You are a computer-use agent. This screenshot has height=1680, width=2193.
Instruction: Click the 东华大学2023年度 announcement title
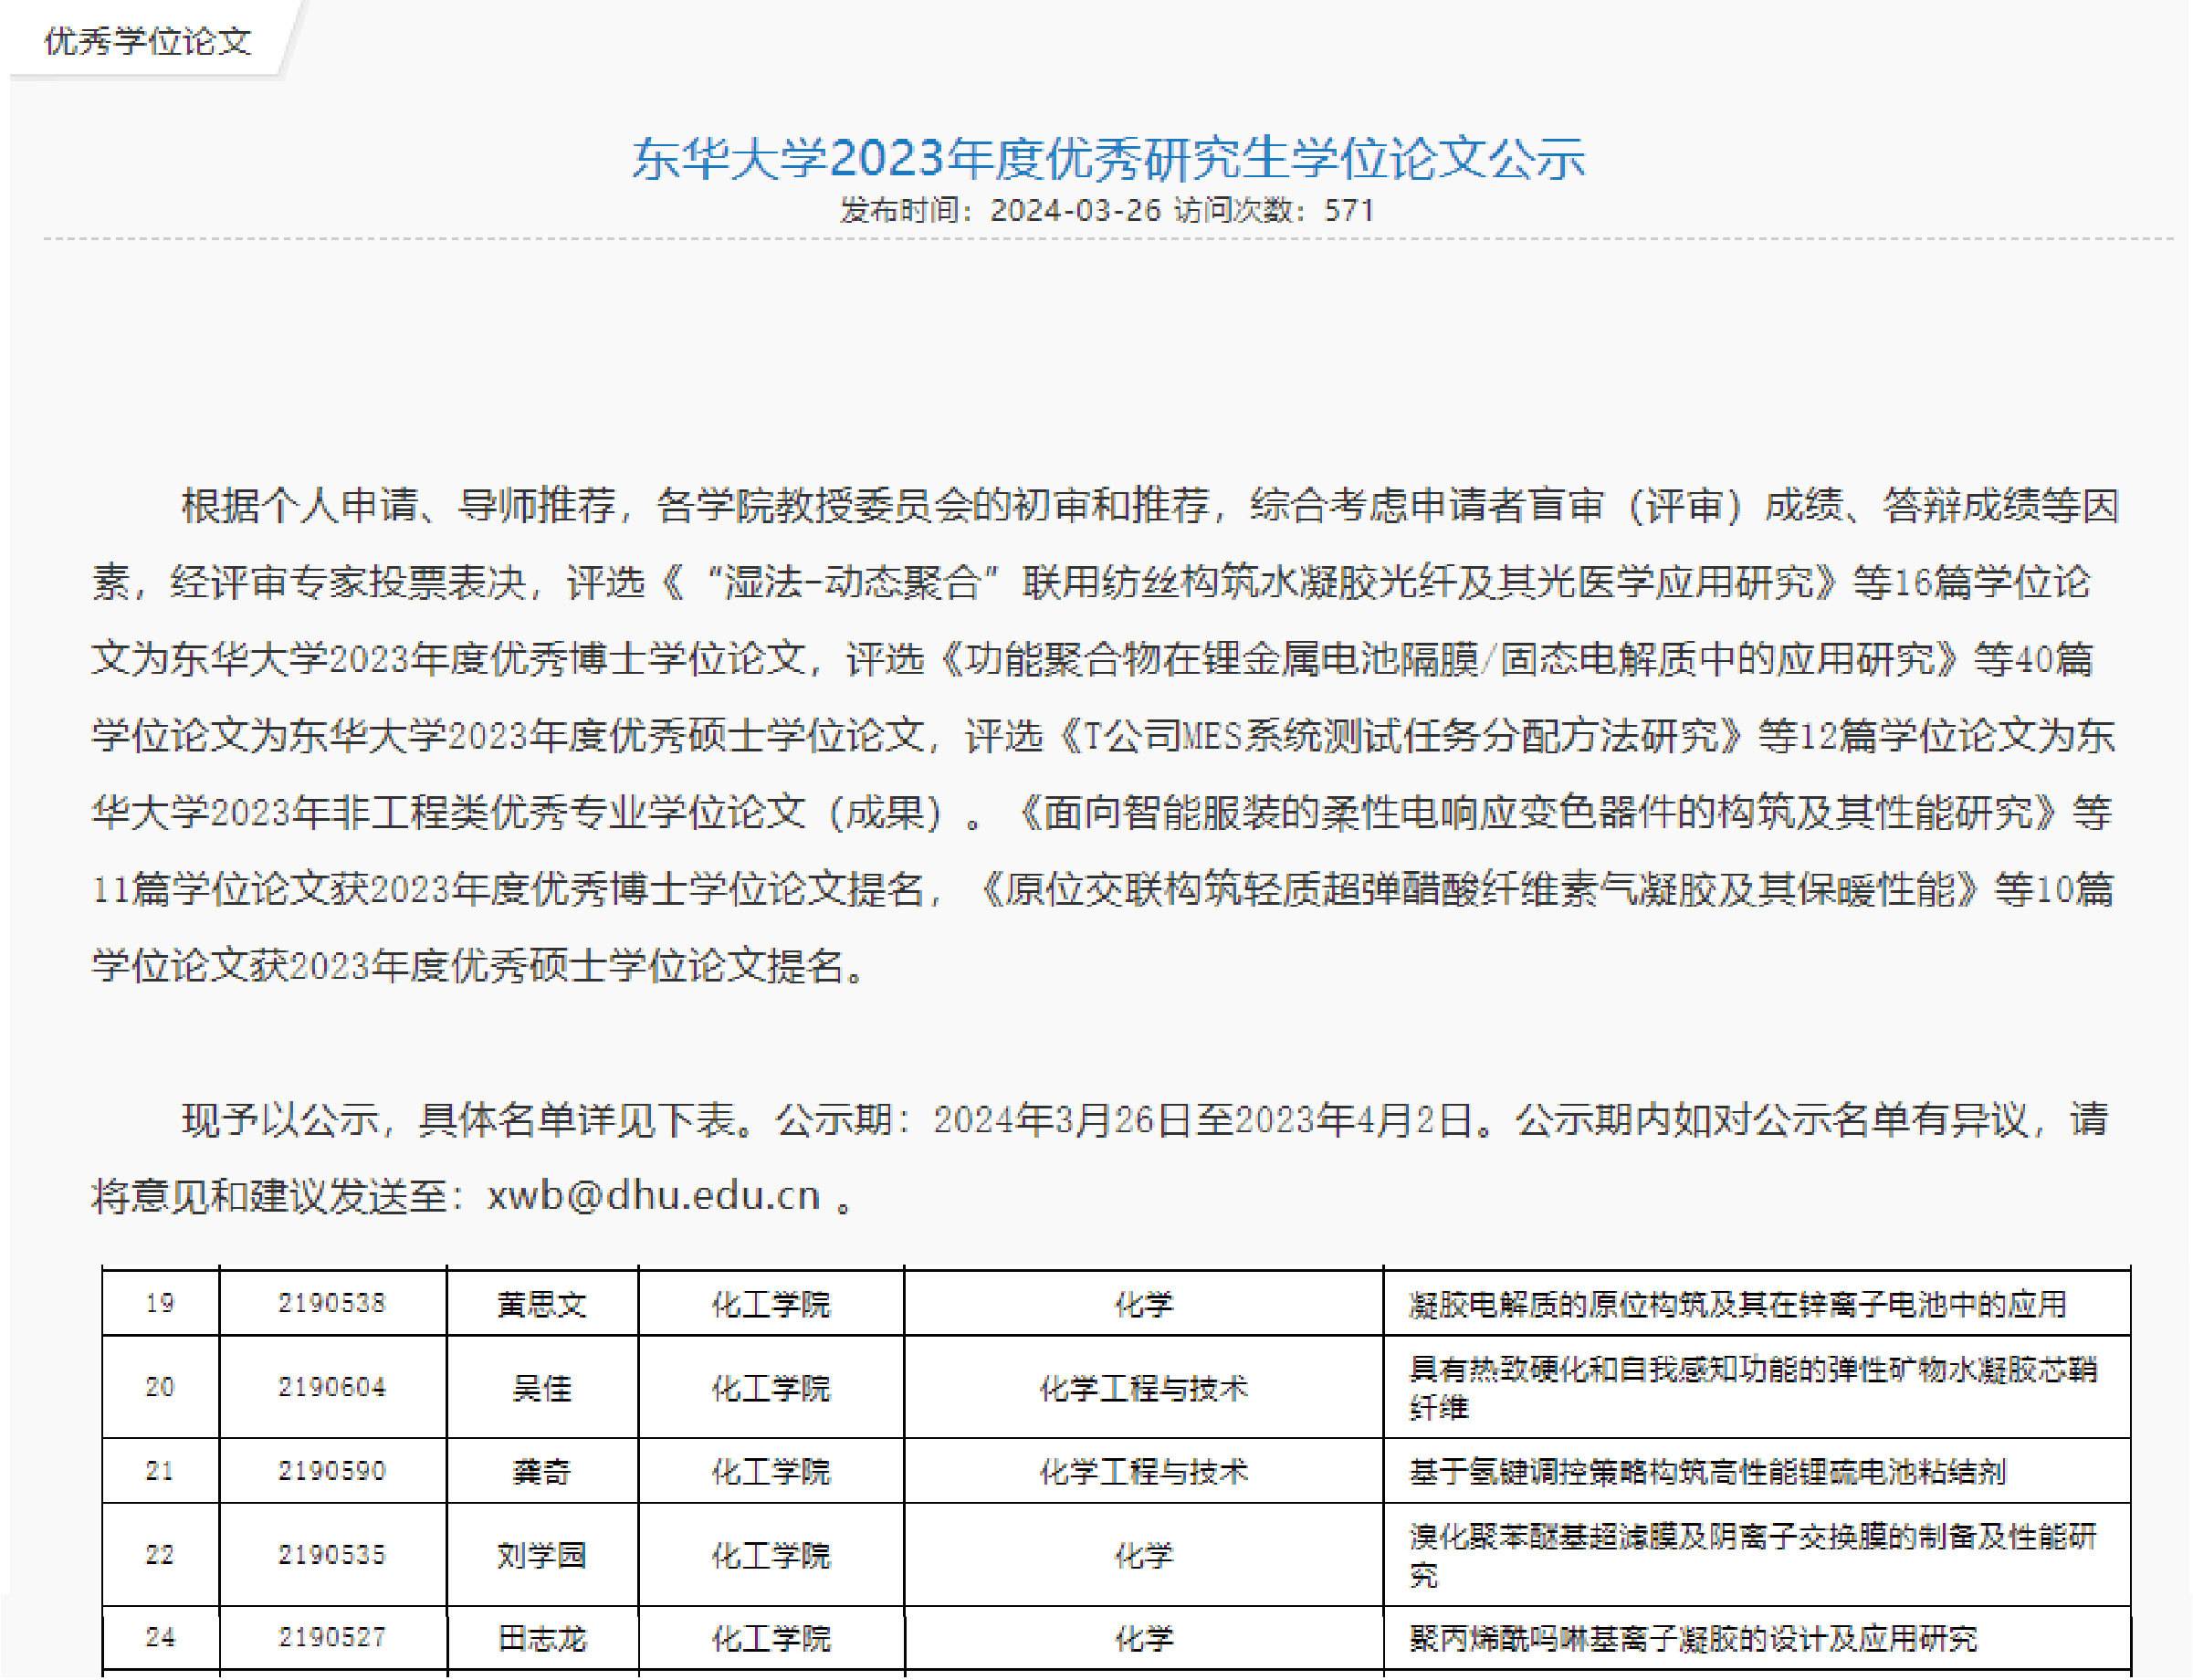coord(1108,158)
